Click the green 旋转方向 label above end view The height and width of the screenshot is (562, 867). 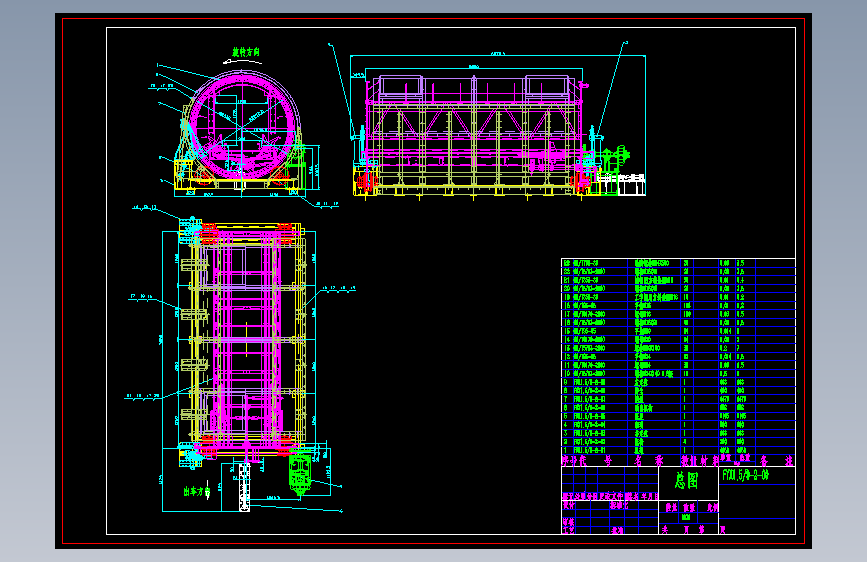coord(246,53)
